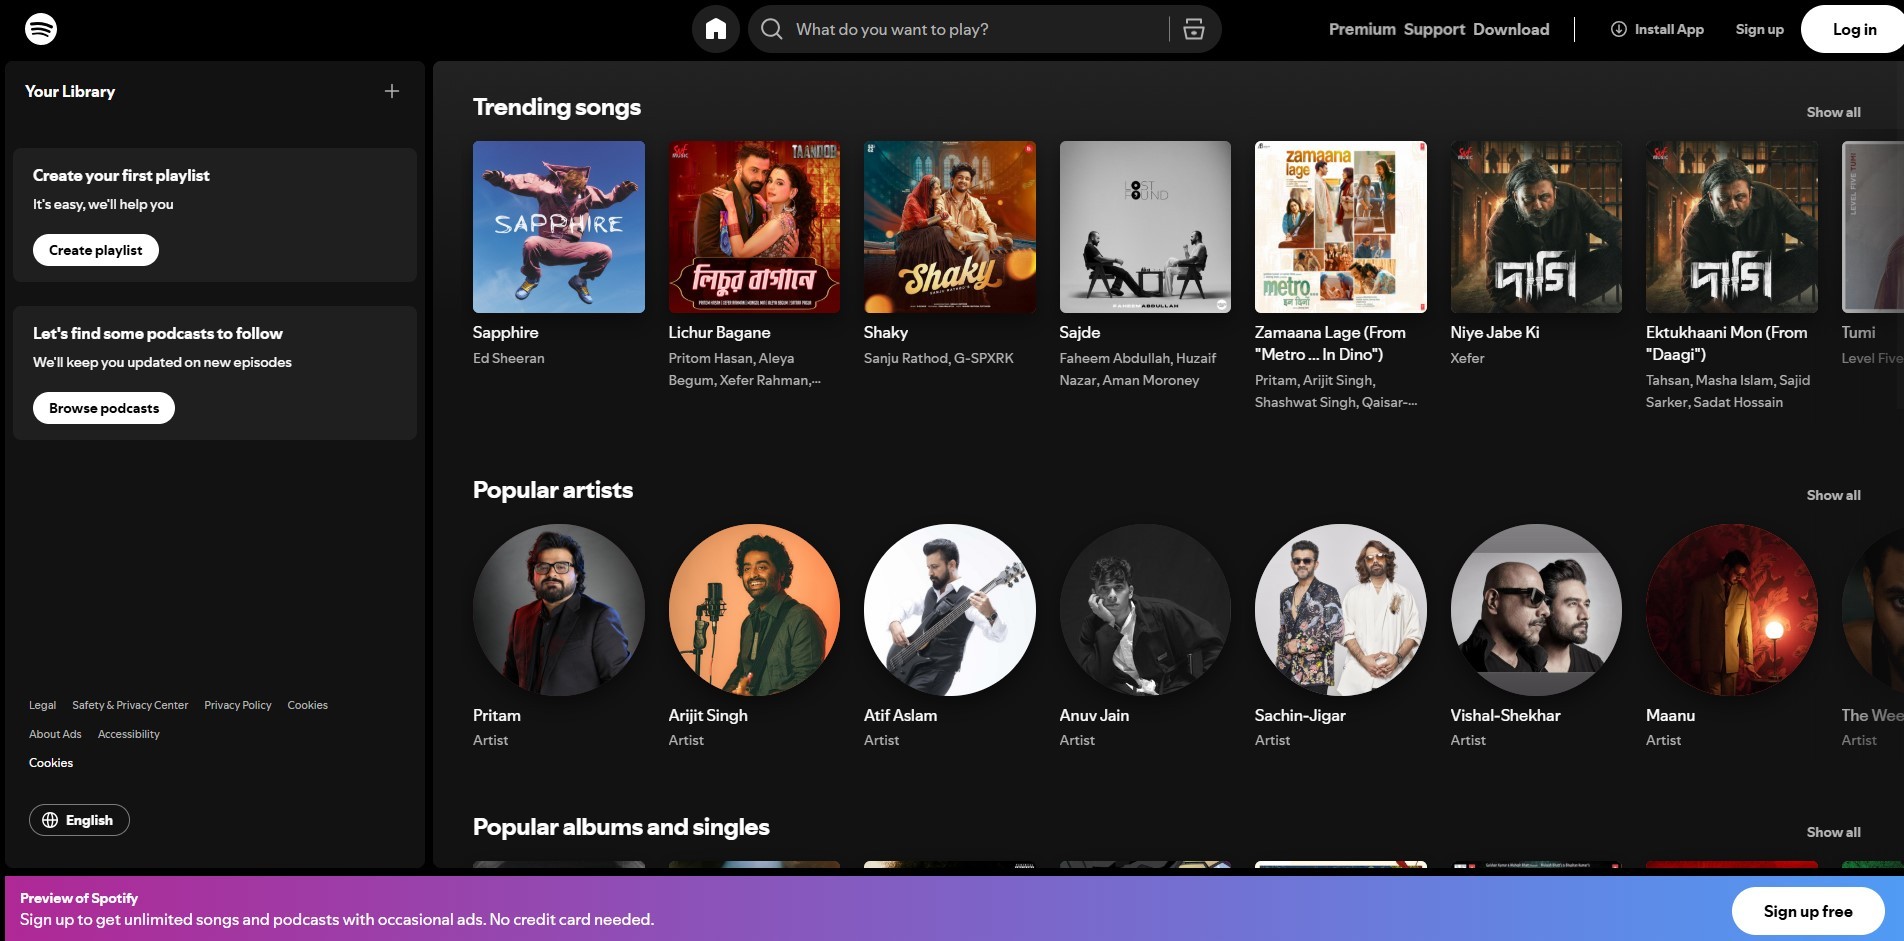Click the Install App download icon
This screenshot has width=1904, height=941.
click(x=1618, y=29)
